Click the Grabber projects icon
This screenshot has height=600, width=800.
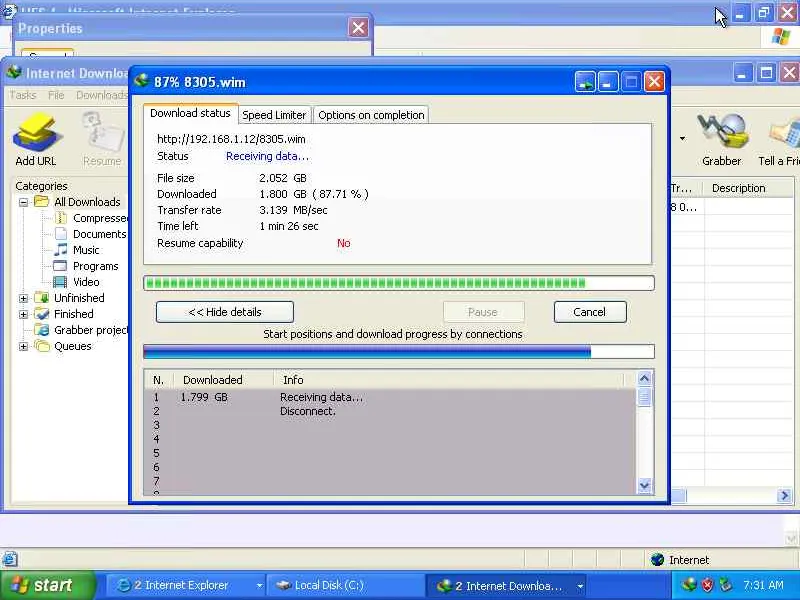coord(41,330)
